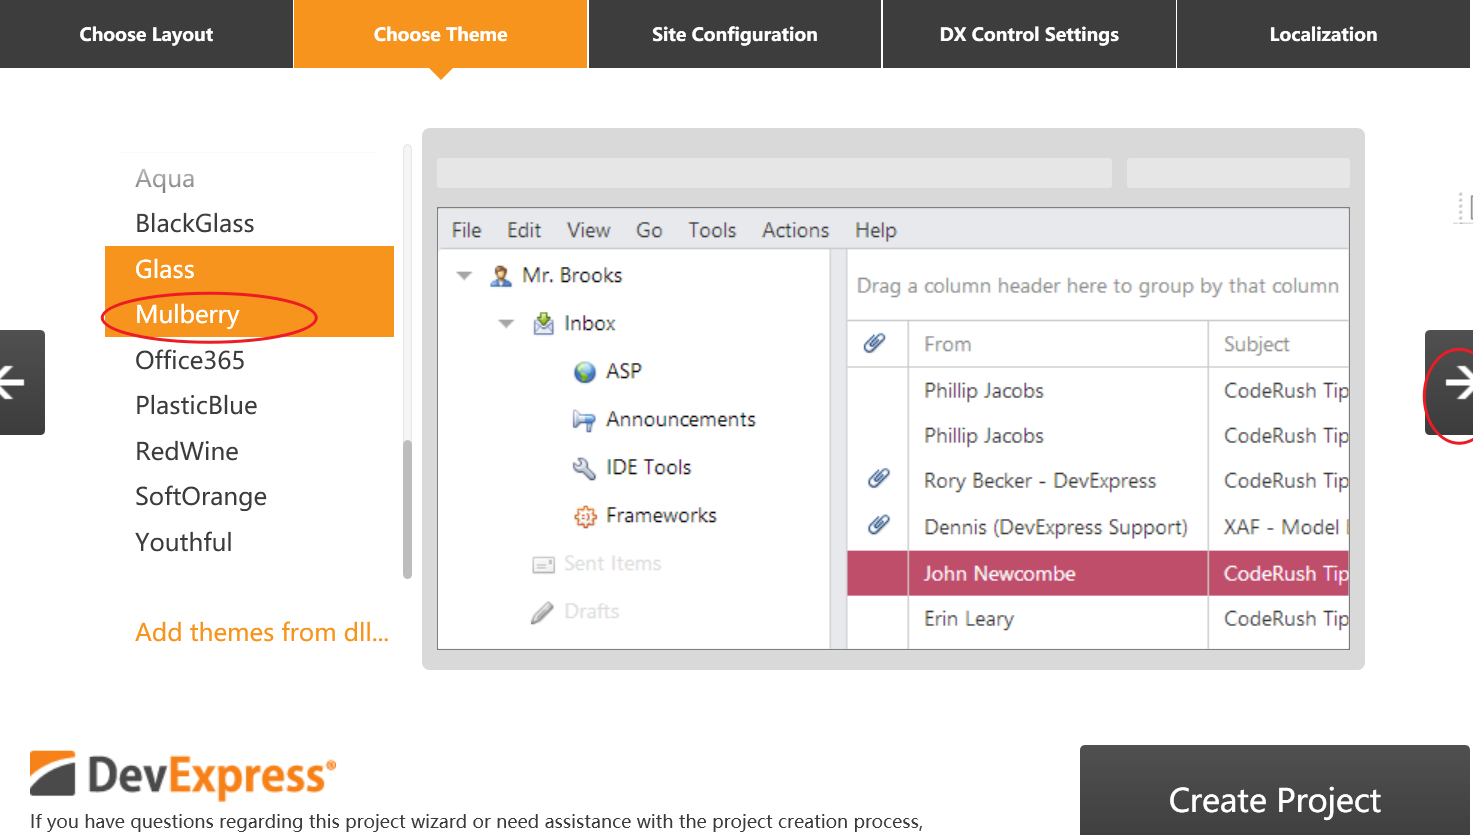1473x835 pixels.
Task: Click the Create Project button
Action: [1274, 800]
